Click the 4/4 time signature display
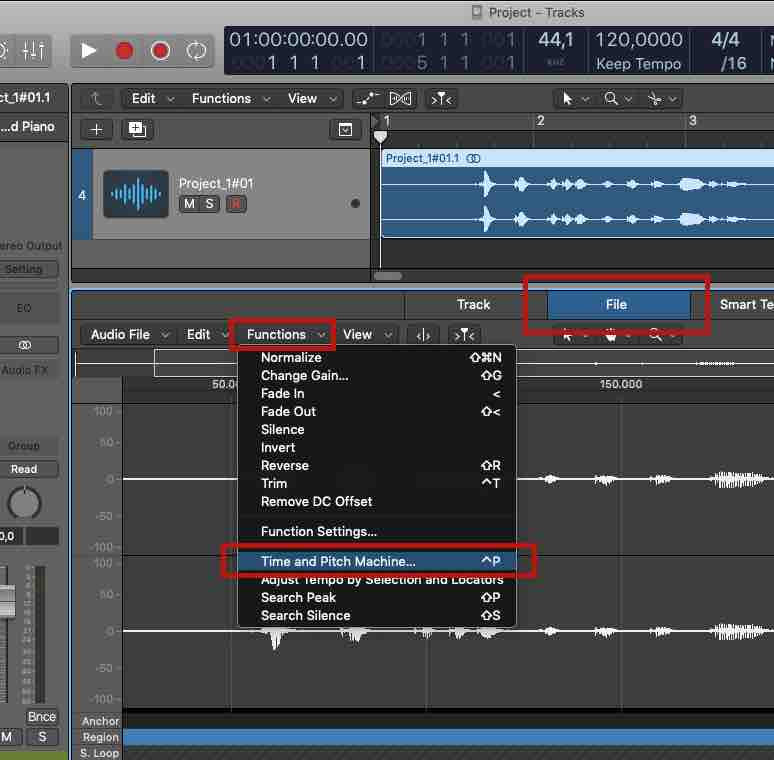The image size is (774, 760). click(x=726, y=39)
